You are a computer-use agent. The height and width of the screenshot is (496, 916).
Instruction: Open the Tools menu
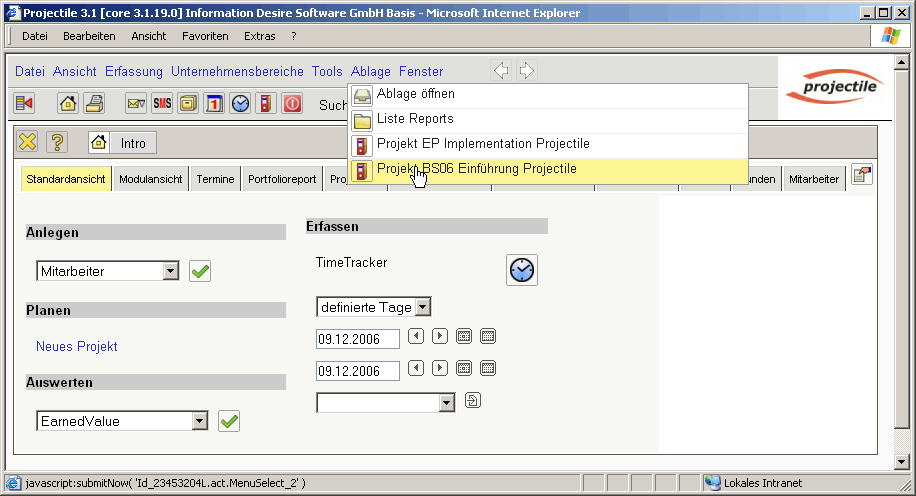click(327, 71)
